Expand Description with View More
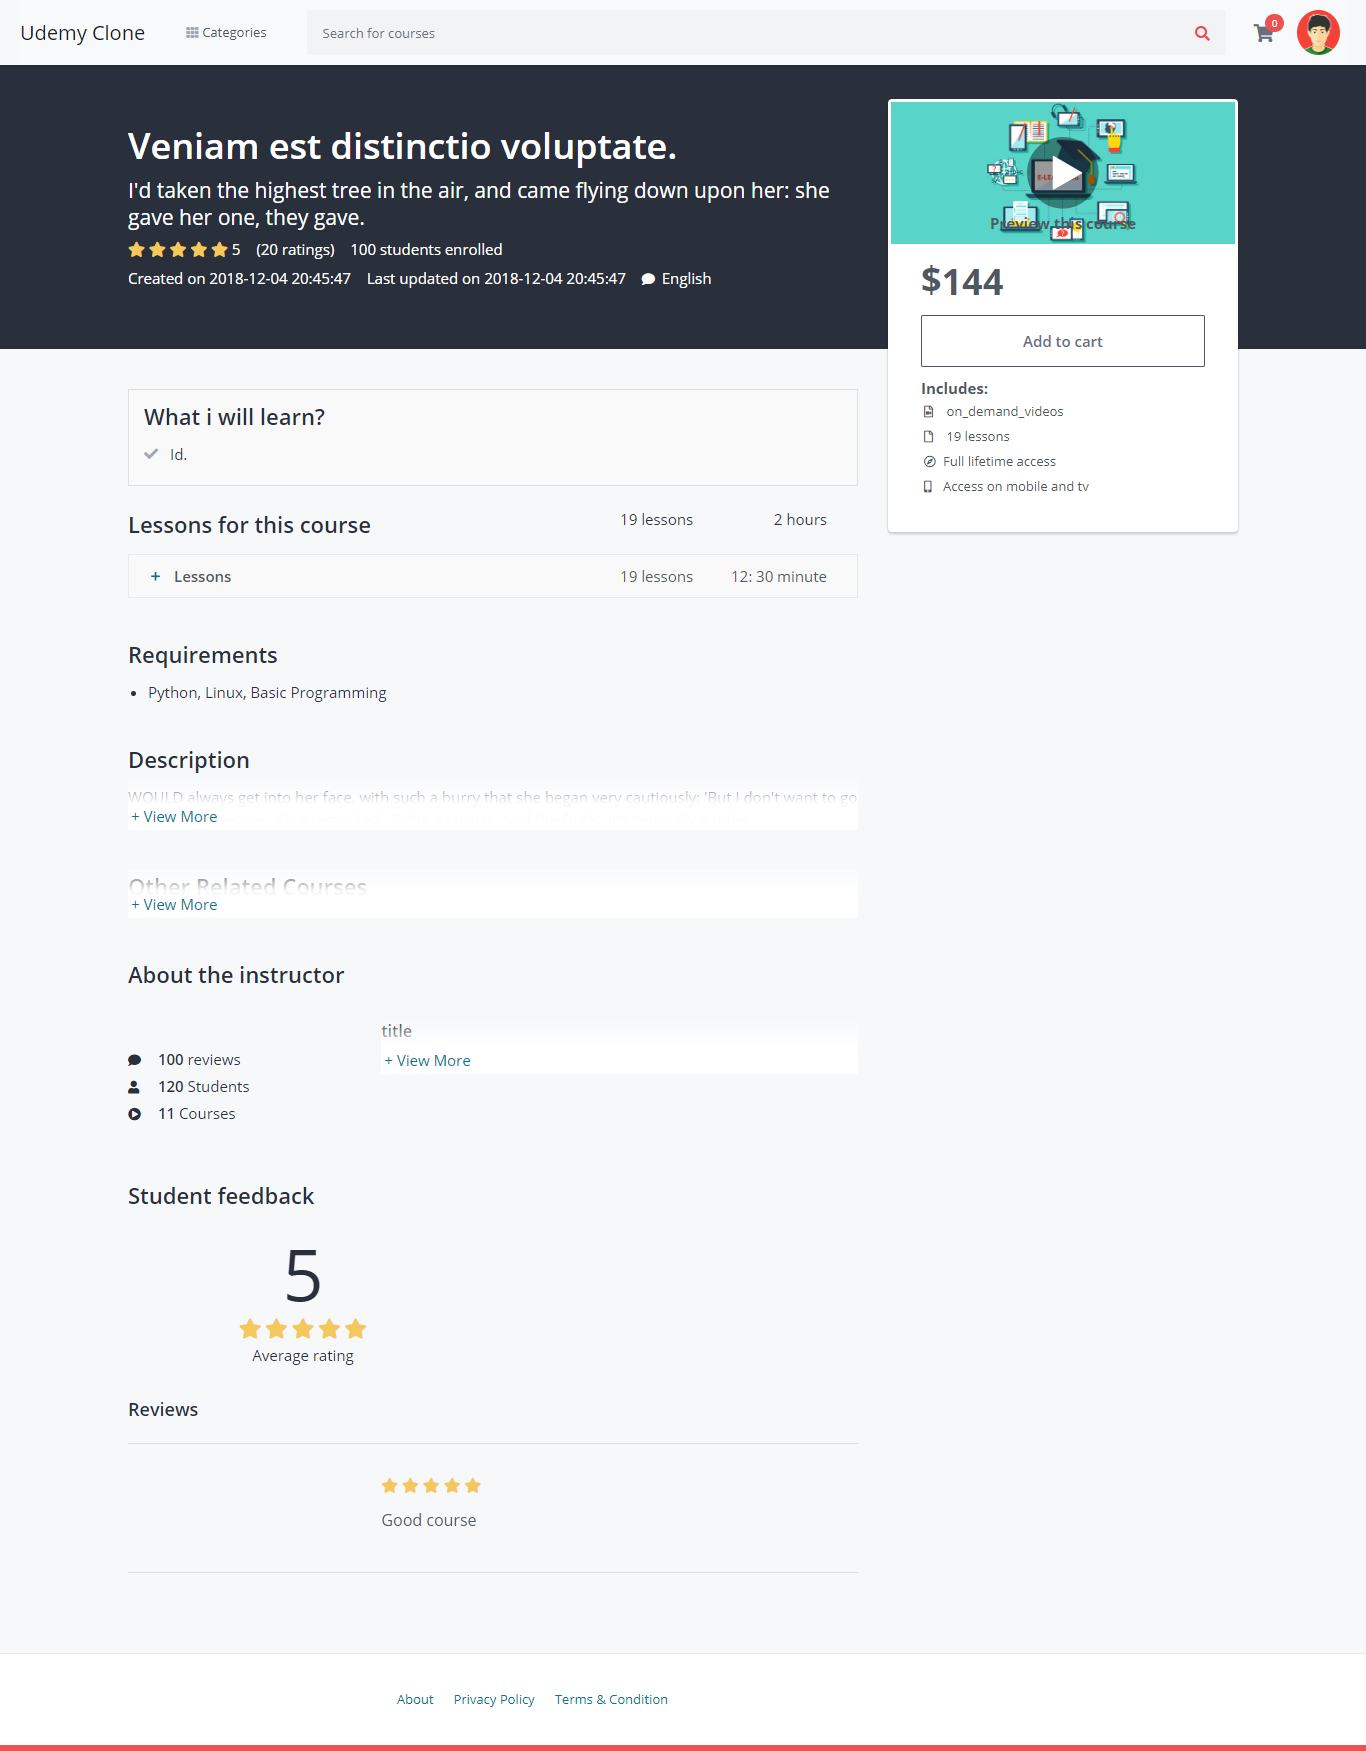 [x=175, y=817]
